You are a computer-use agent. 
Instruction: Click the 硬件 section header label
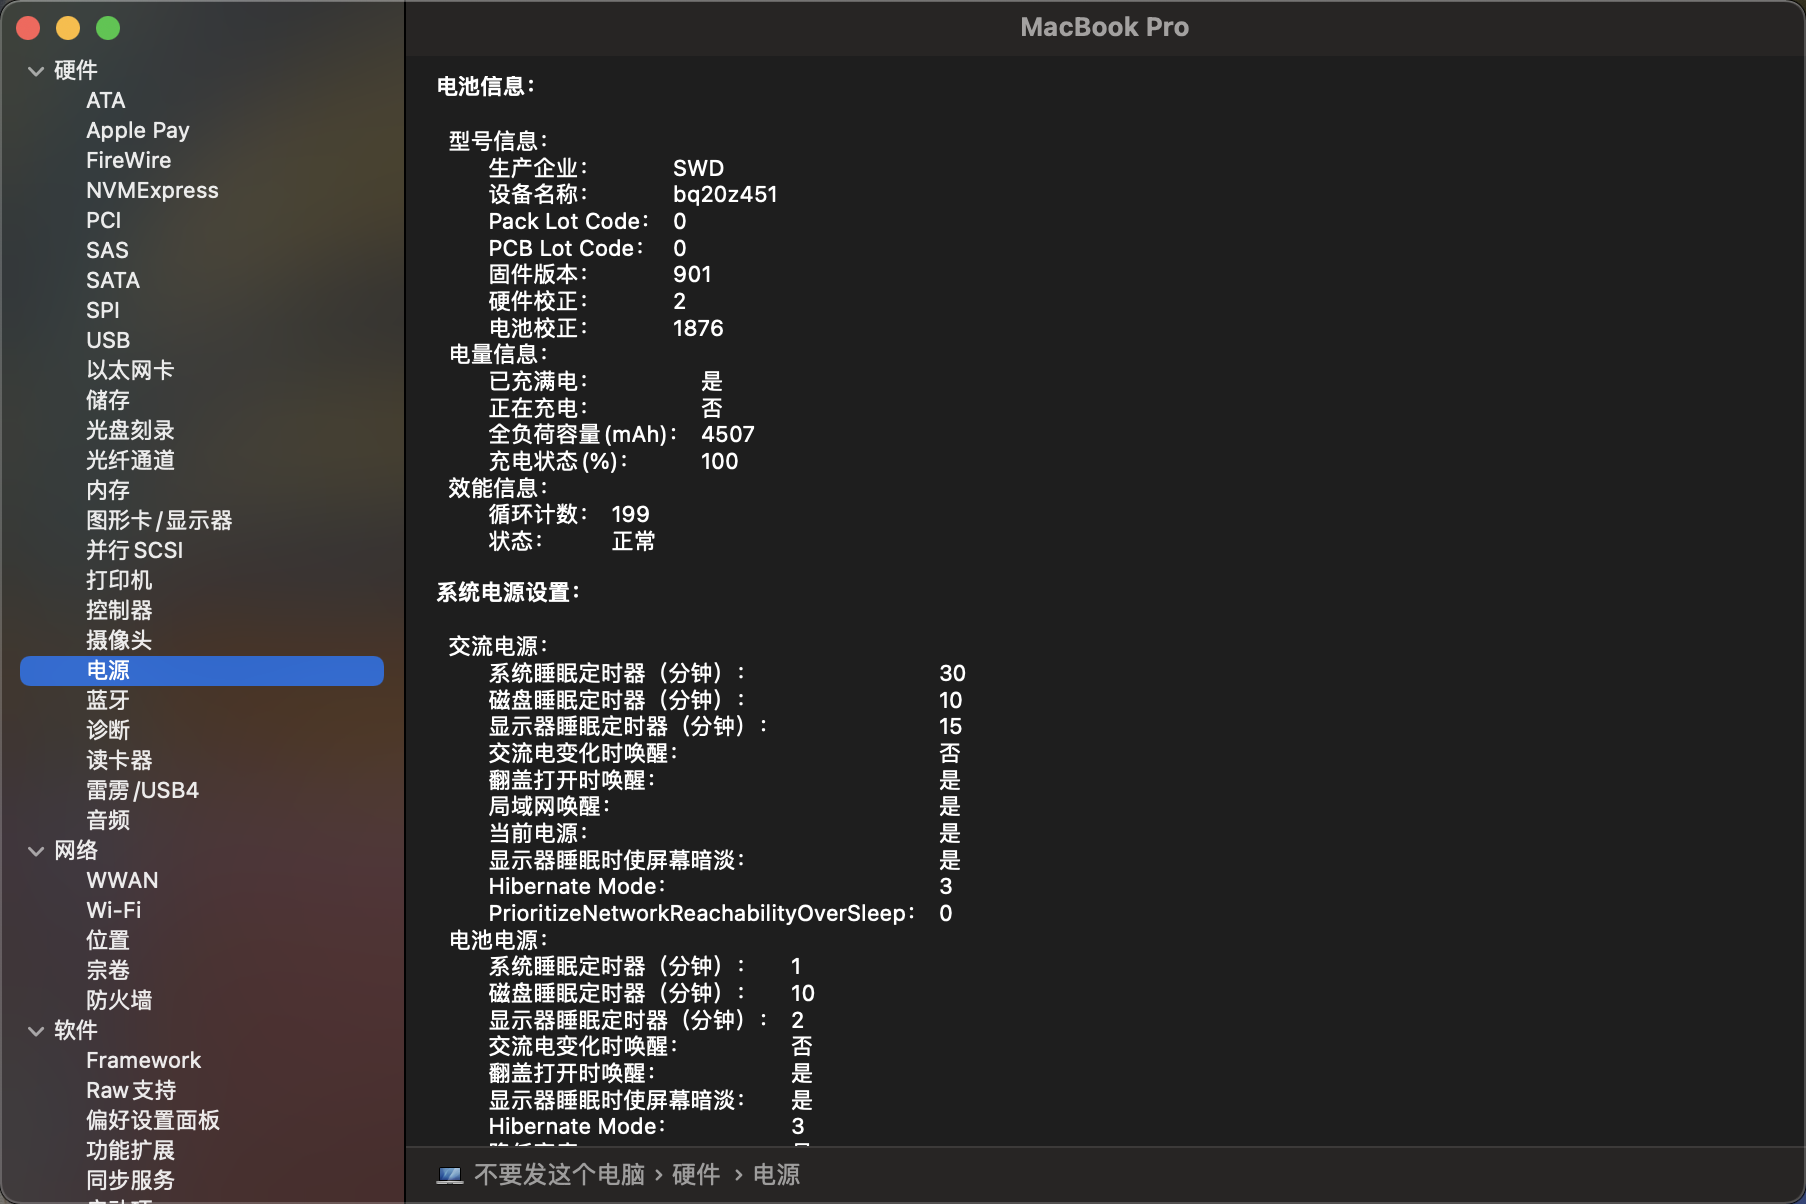point(76,71)
